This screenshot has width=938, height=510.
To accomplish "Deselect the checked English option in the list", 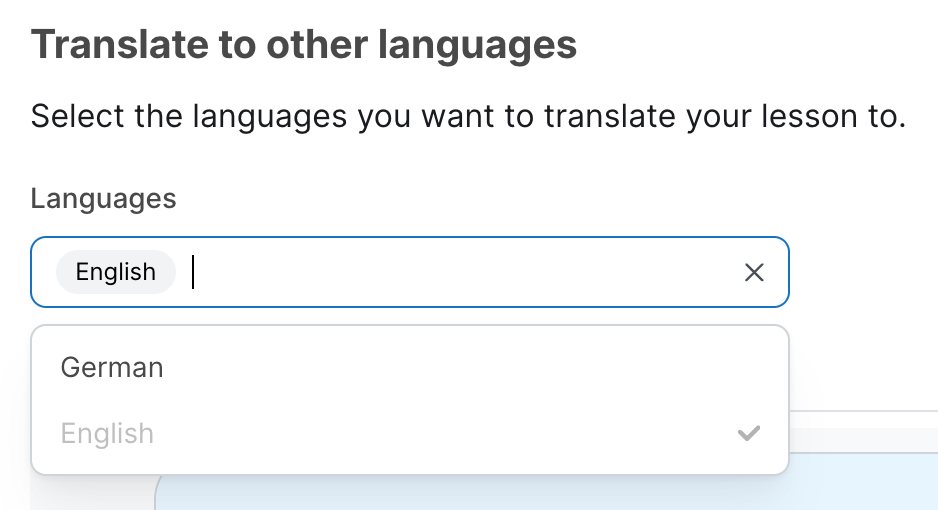I will [x=107, y=434].
